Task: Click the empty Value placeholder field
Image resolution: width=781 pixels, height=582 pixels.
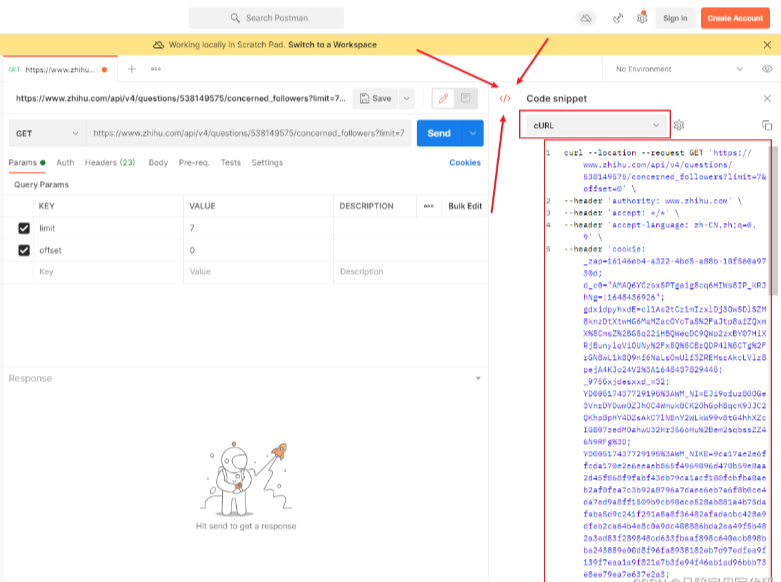Action: [x=258, y=272]
